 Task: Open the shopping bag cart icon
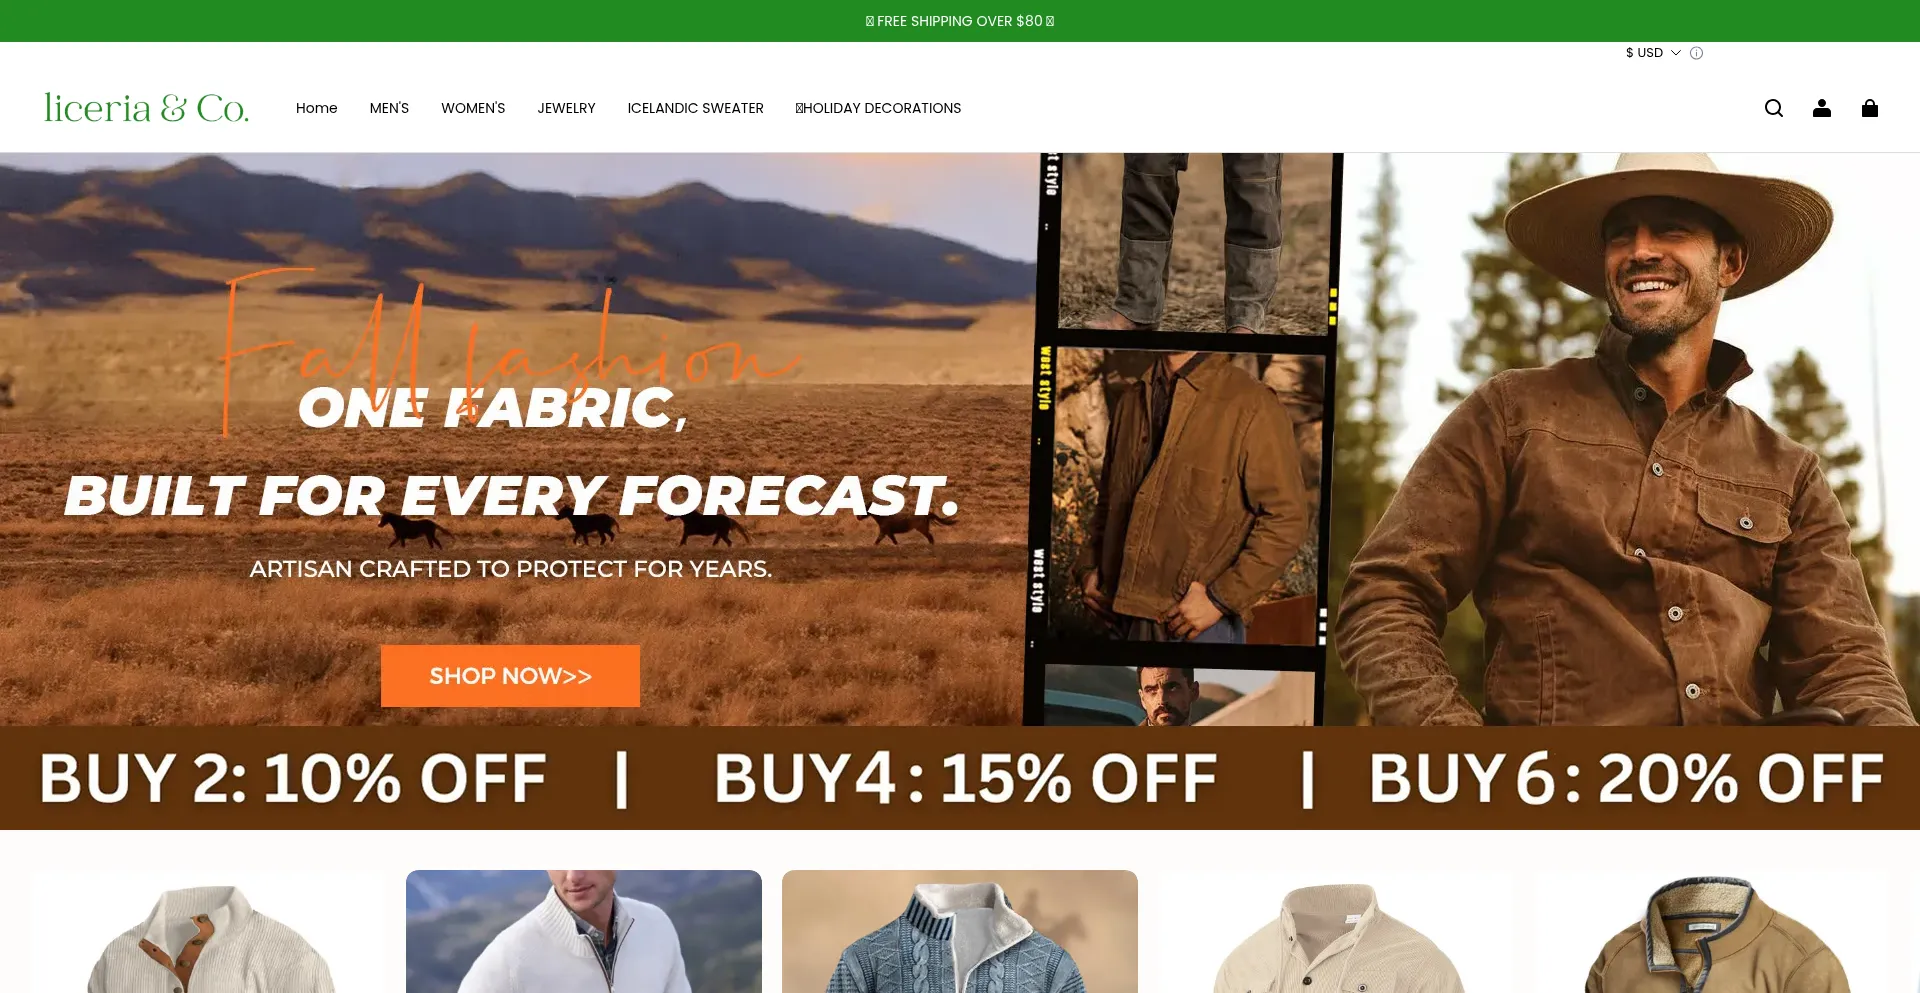(x=1869, y=108)
